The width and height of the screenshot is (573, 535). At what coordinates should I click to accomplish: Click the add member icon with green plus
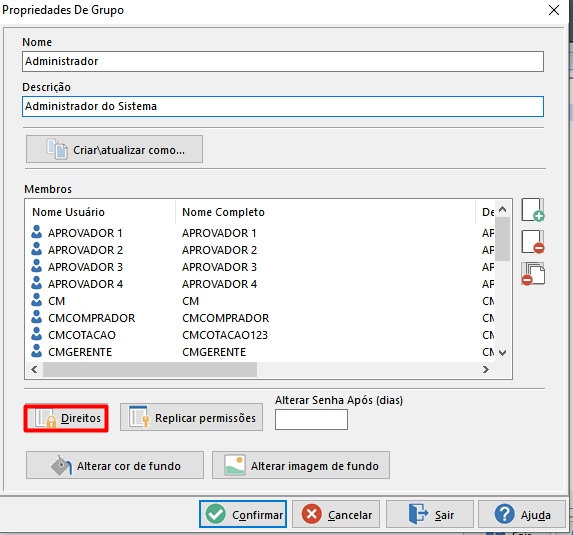pyautogui.click(x=533, y=210)
